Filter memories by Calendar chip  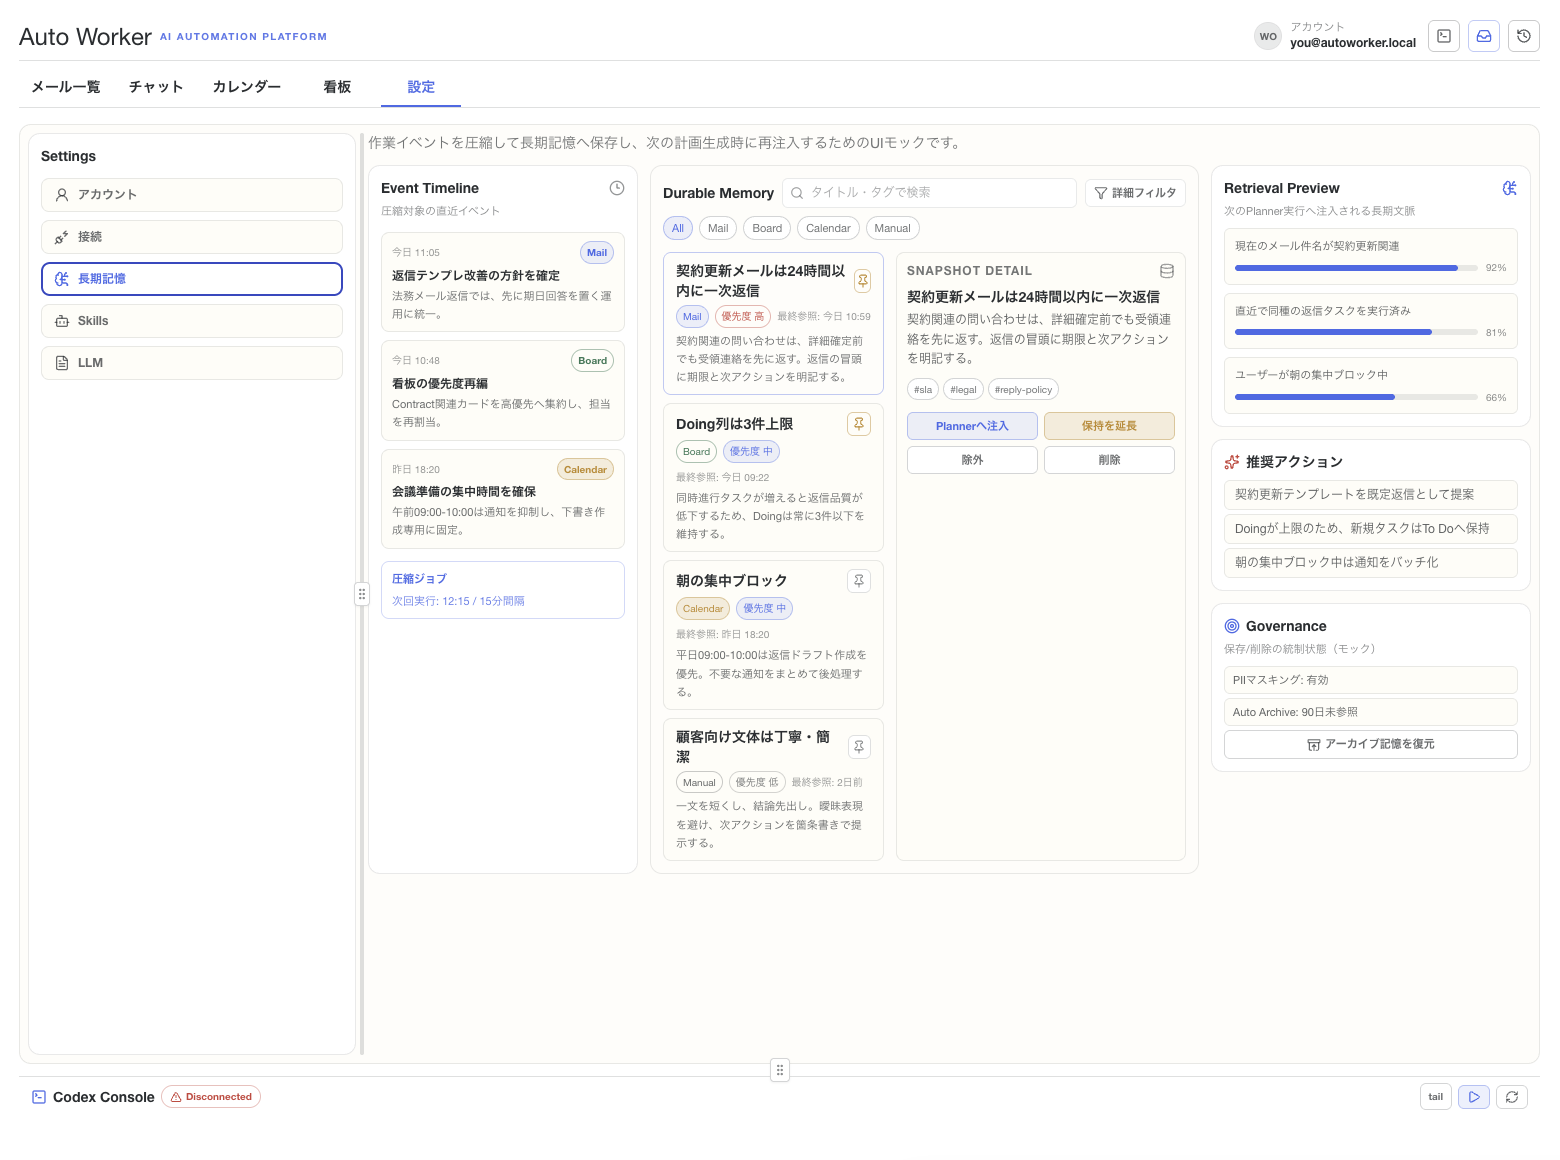pos(828,228)
